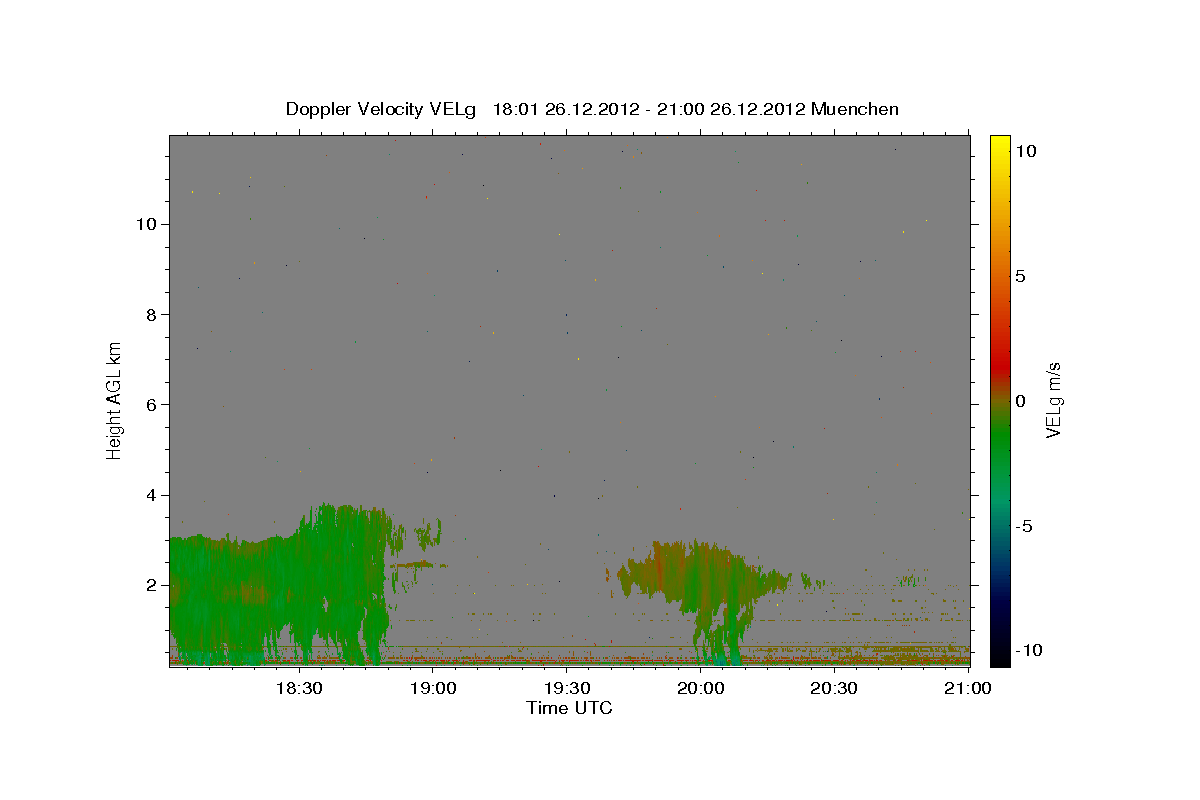Click the 20:00 time tick label
Viewport: 1200px width, 800px height.
[x=700, y=689]
